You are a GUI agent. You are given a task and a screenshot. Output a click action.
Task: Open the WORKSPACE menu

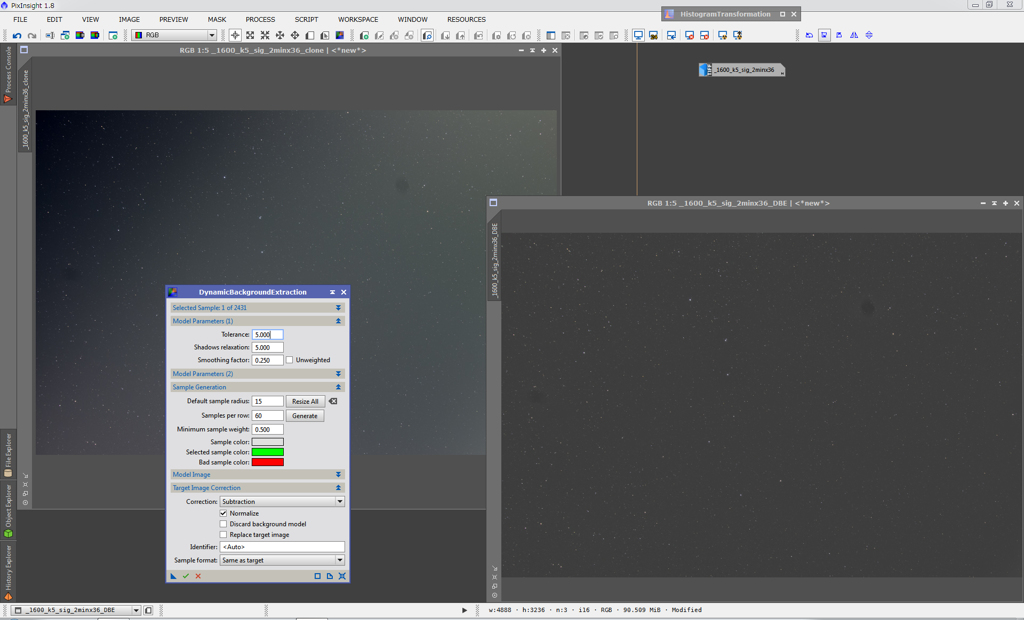[x=358, y=20]
